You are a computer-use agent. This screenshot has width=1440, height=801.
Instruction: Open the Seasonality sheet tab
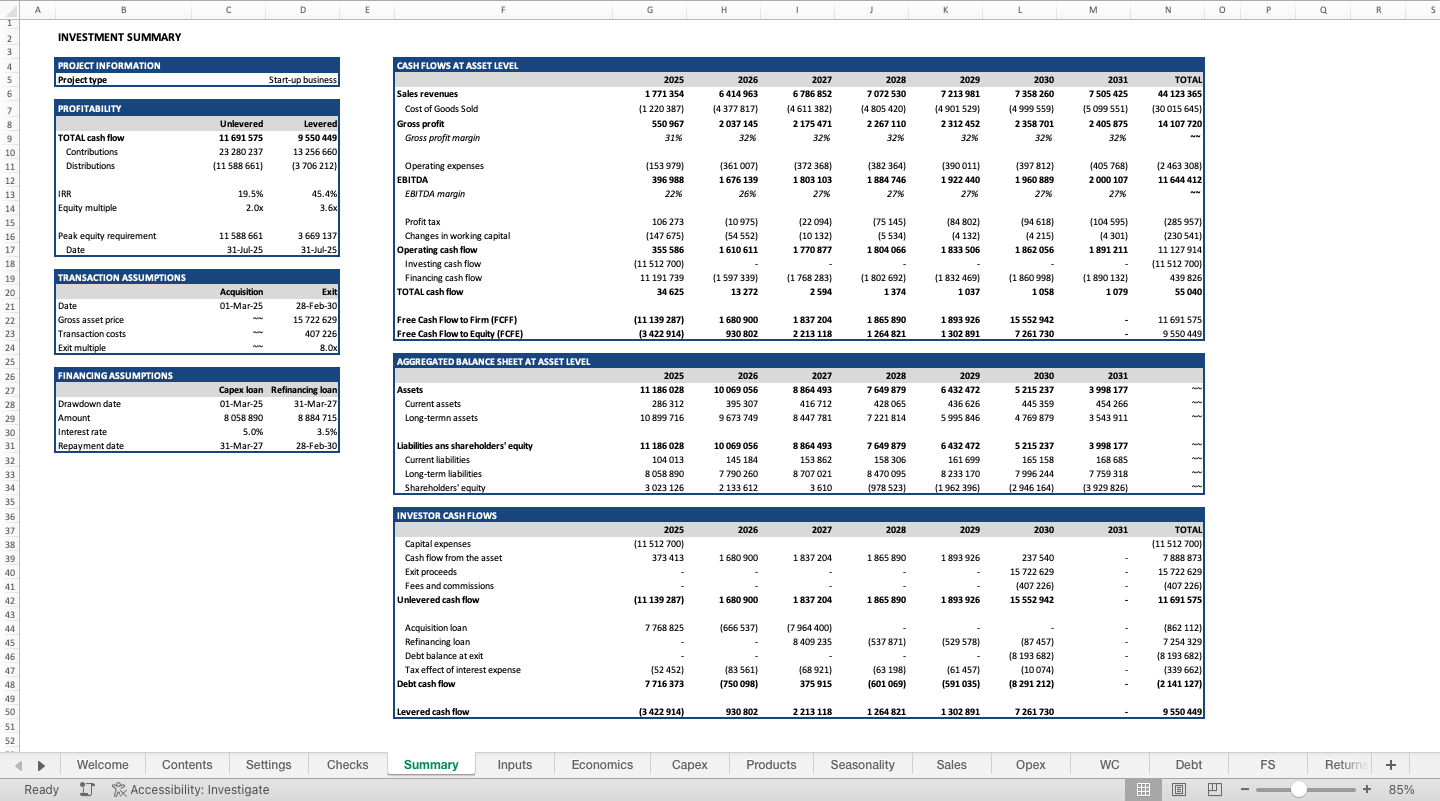(x=862, y=765)
